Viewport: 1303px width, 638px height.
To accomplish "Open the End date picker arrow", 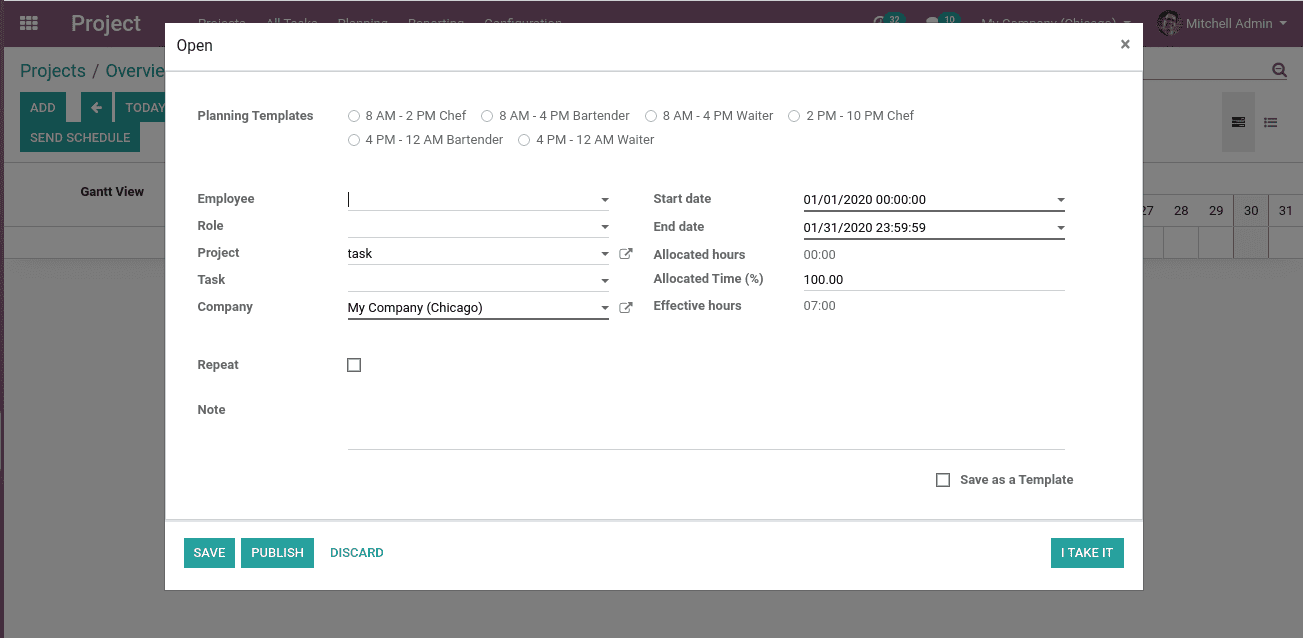I will point(1060,228).
